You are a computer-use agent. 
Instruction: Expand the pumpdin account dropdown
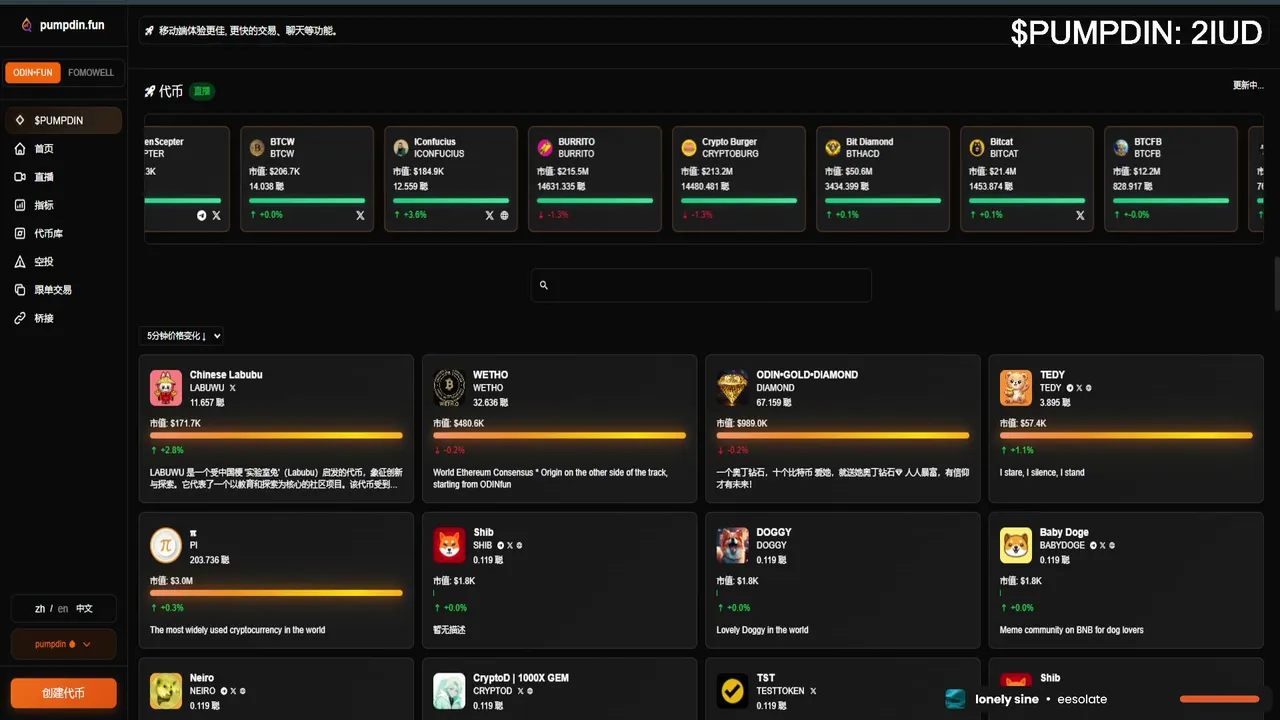tap(64, 644)
